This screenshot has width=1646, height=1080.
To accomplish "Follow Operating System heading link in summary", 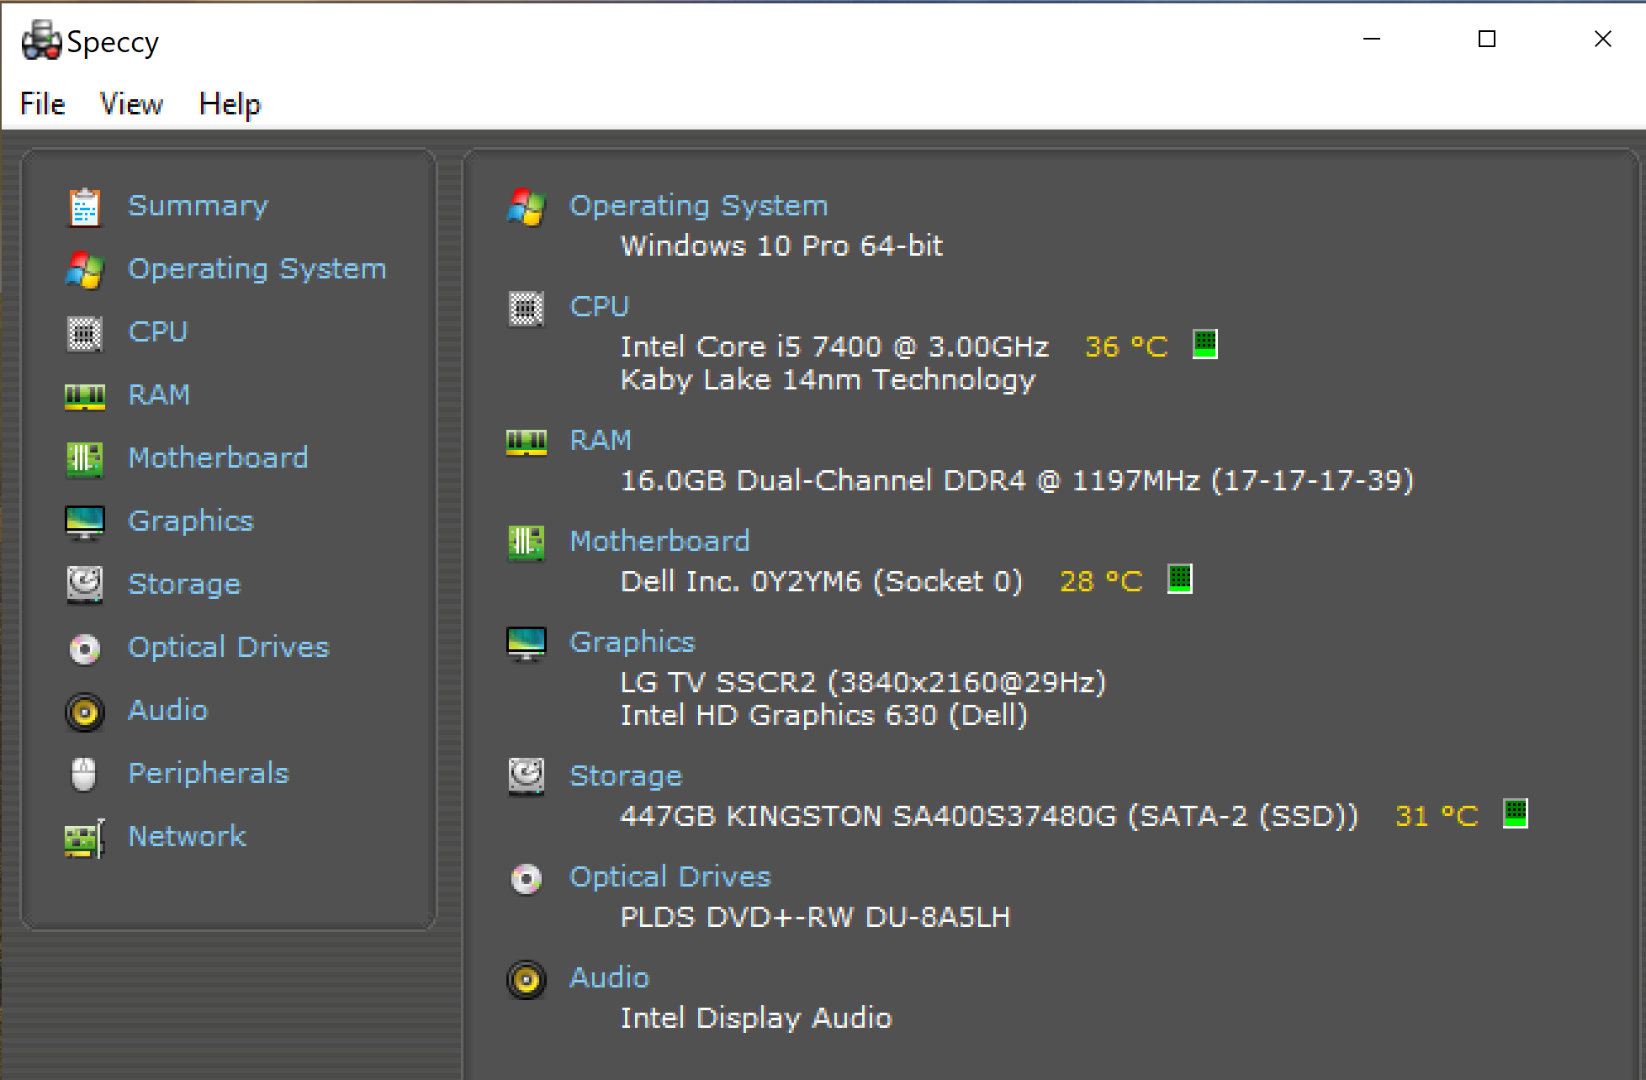I will (x=699, y=206).
